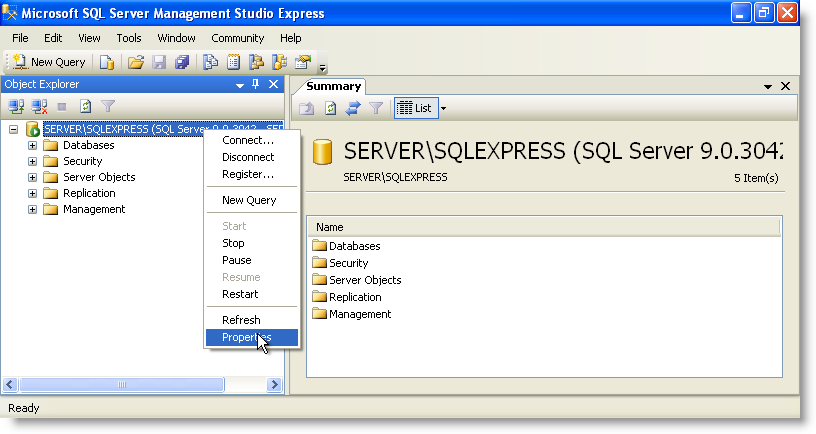Select Management in the Summary list
The height and width of the screenshot is (434, 816).
tap(360, 314)
